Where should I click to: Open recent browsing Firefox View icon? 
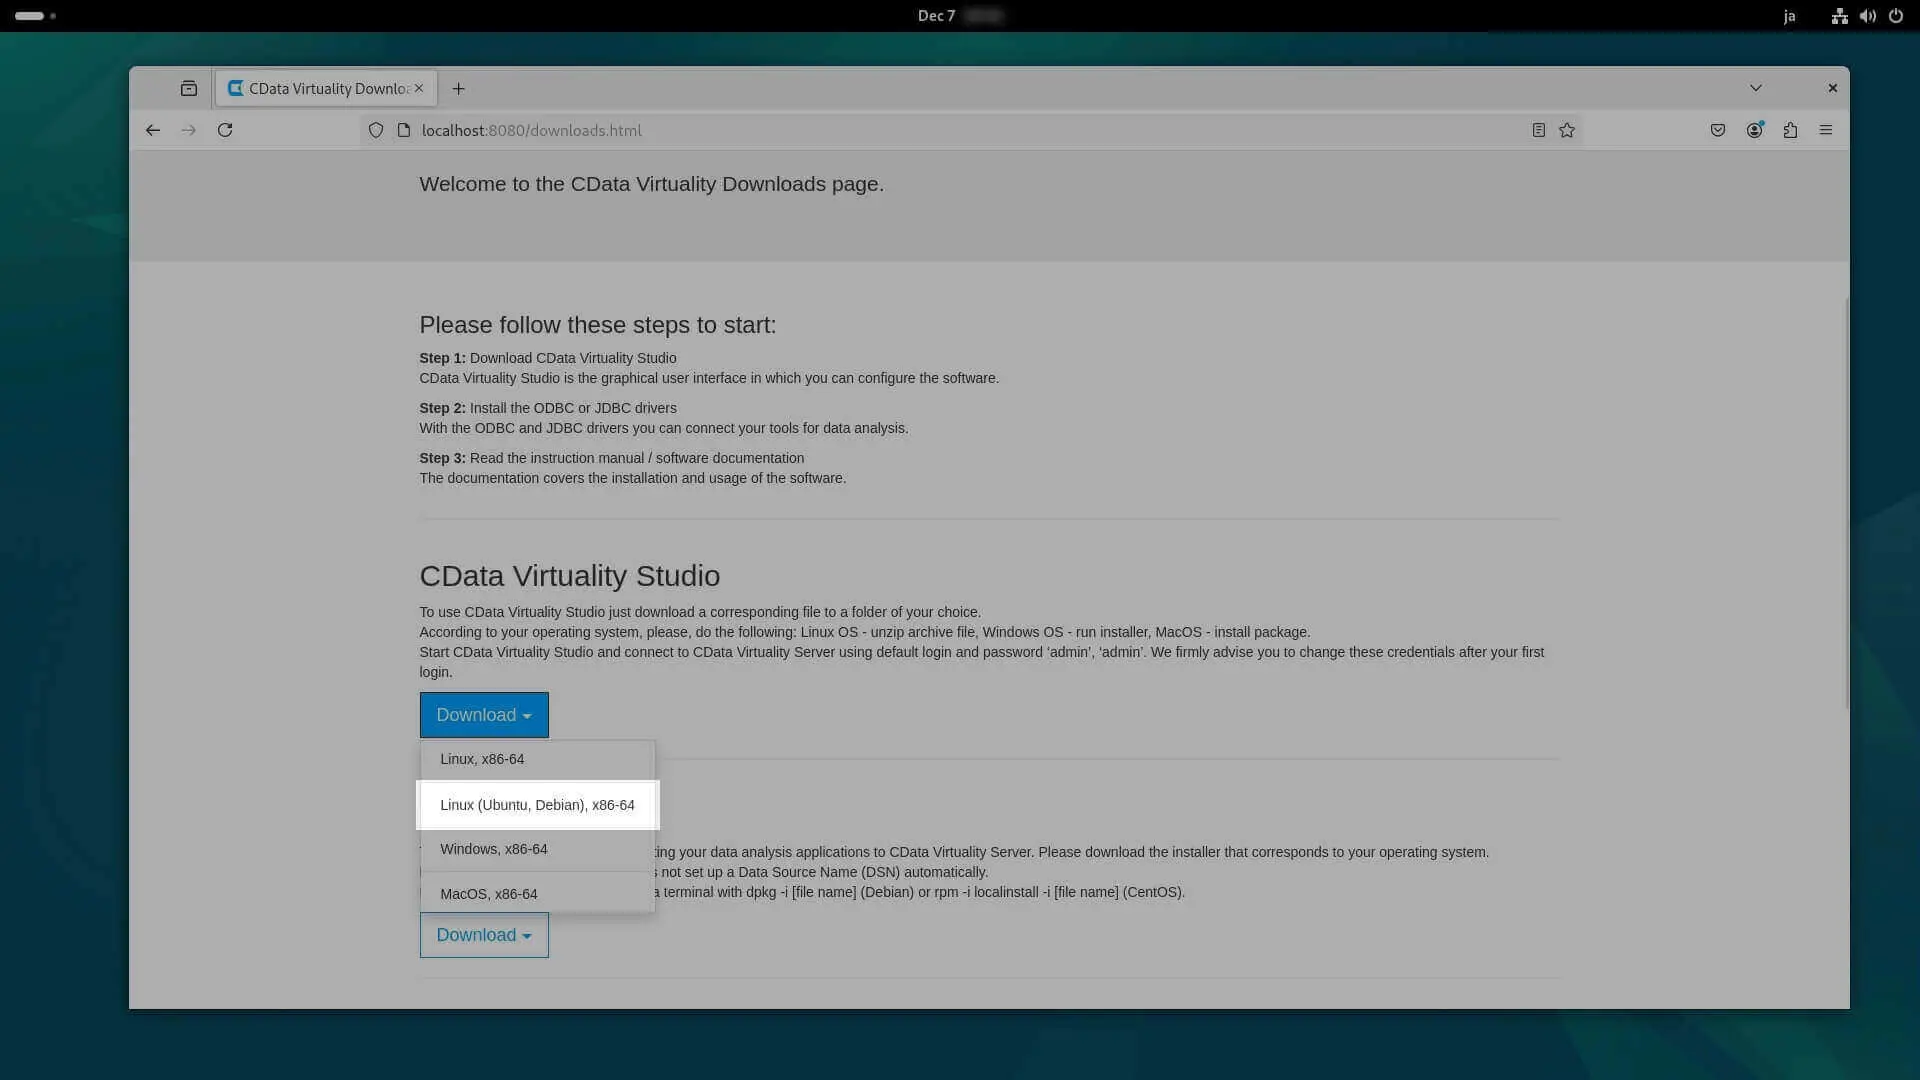click(x=189, y=88)
